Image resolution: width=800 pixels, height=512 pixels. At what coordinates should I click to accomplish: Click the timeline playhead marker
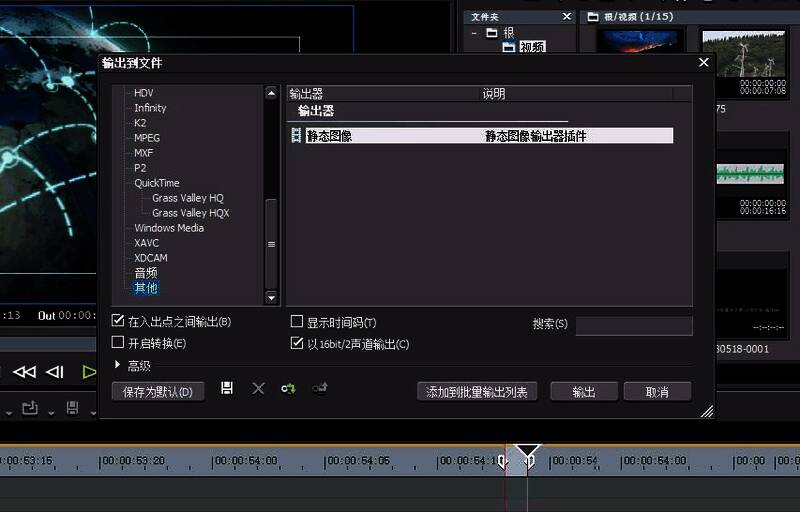click(527, 452)
